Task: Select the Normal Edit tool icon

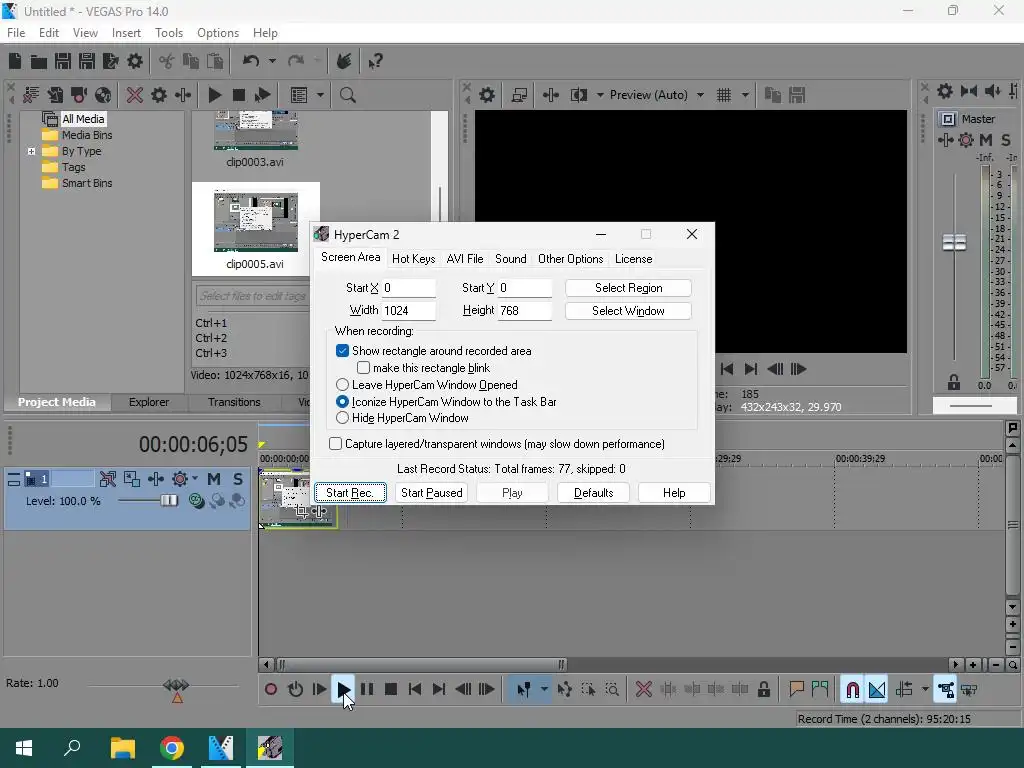Action: pyautogui.click(x=523, y=689)
